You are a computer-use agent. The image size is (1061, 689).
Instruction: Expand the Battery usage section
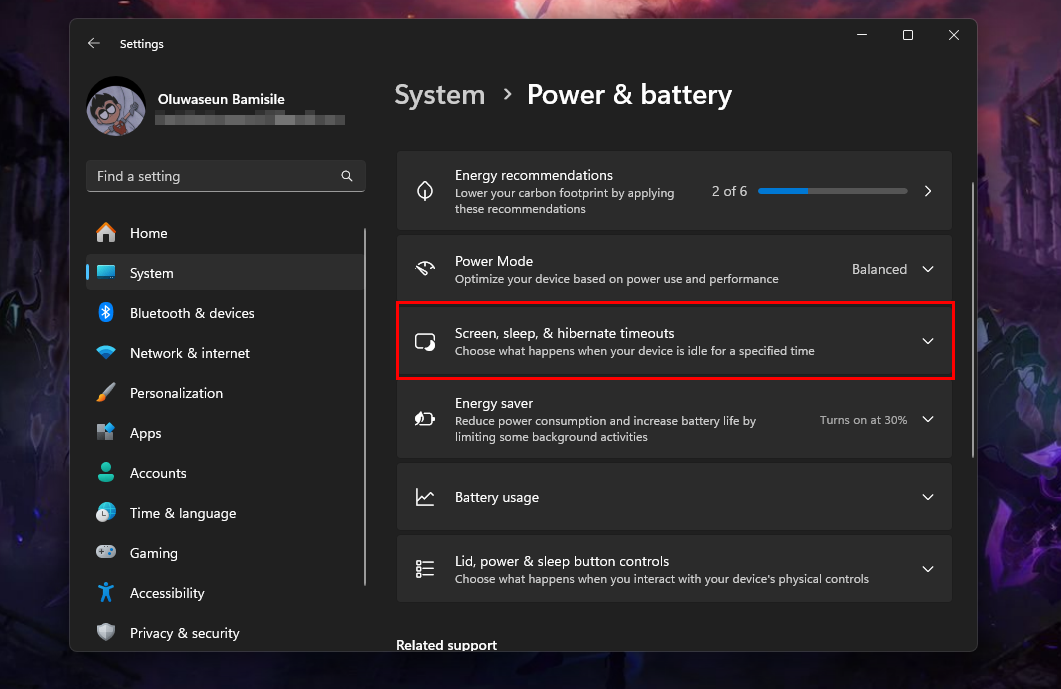(927, 497)
